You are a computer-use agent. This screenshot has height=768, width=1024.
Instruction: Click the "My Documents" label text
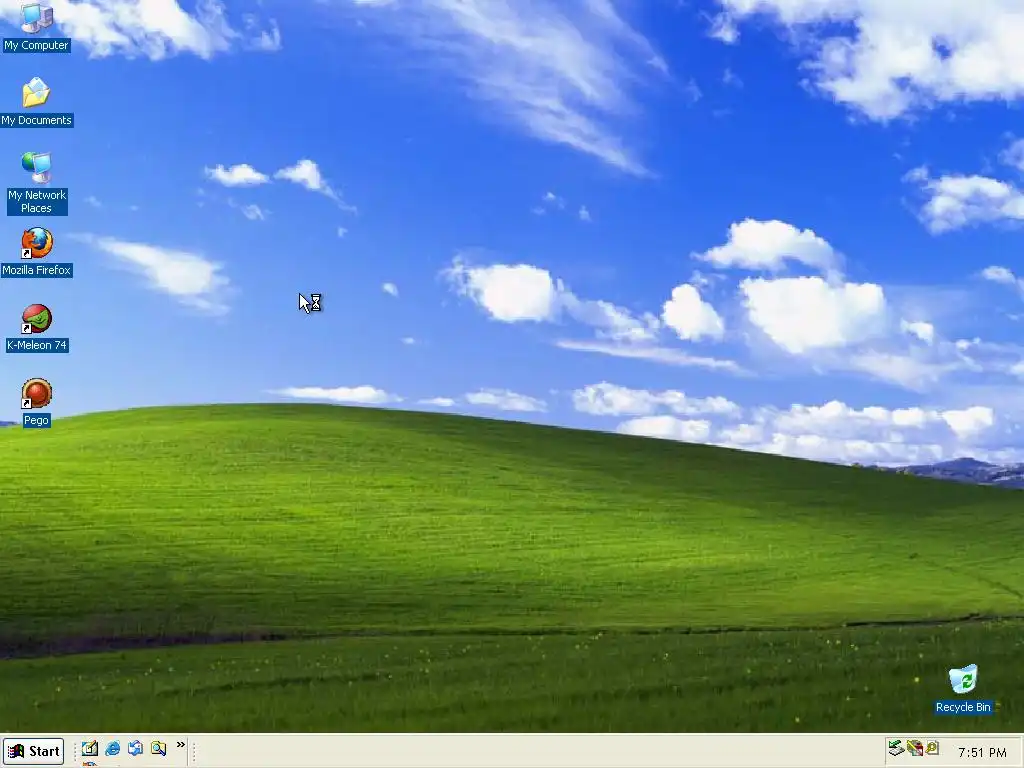click(37, 120)
